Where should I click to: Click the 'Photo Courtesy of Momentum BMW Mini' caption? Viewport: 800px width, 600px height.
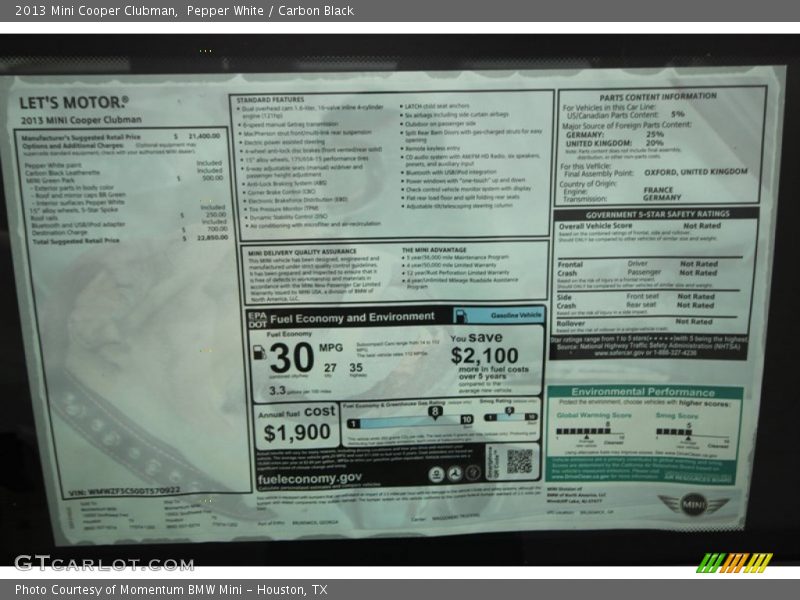point(171,590)
